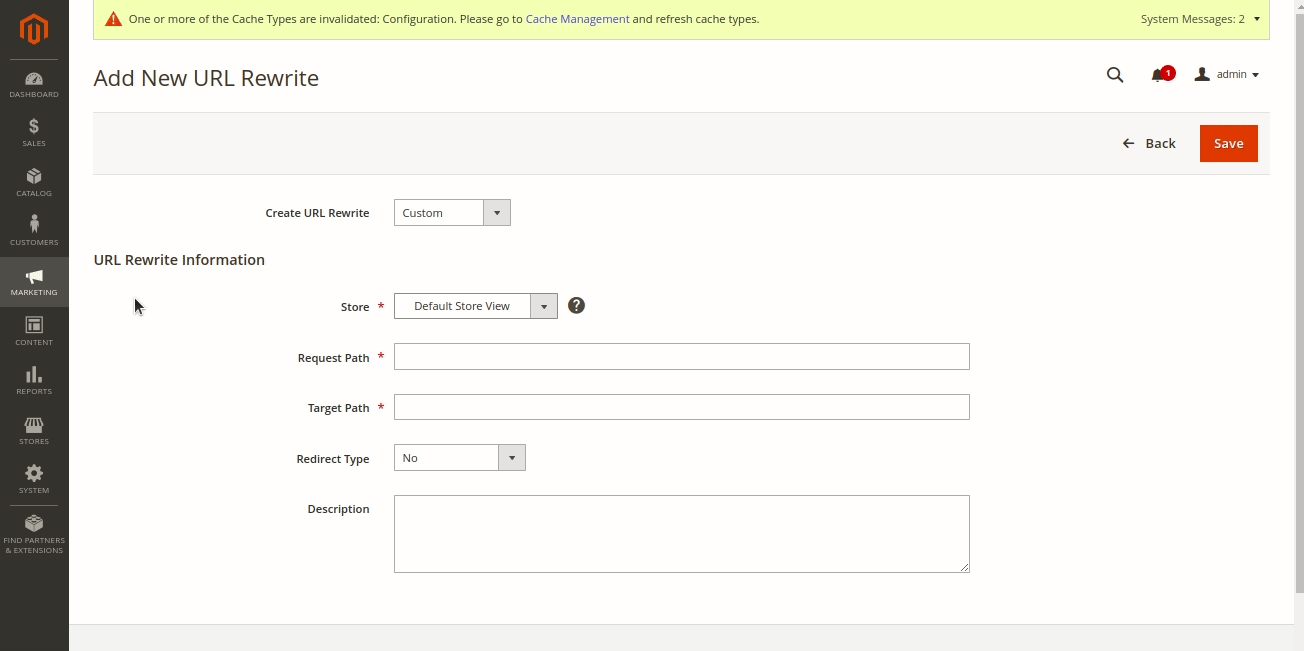Open the System sidebar menu
Screen dimensions: 1304x651
[x=34, y=480]
